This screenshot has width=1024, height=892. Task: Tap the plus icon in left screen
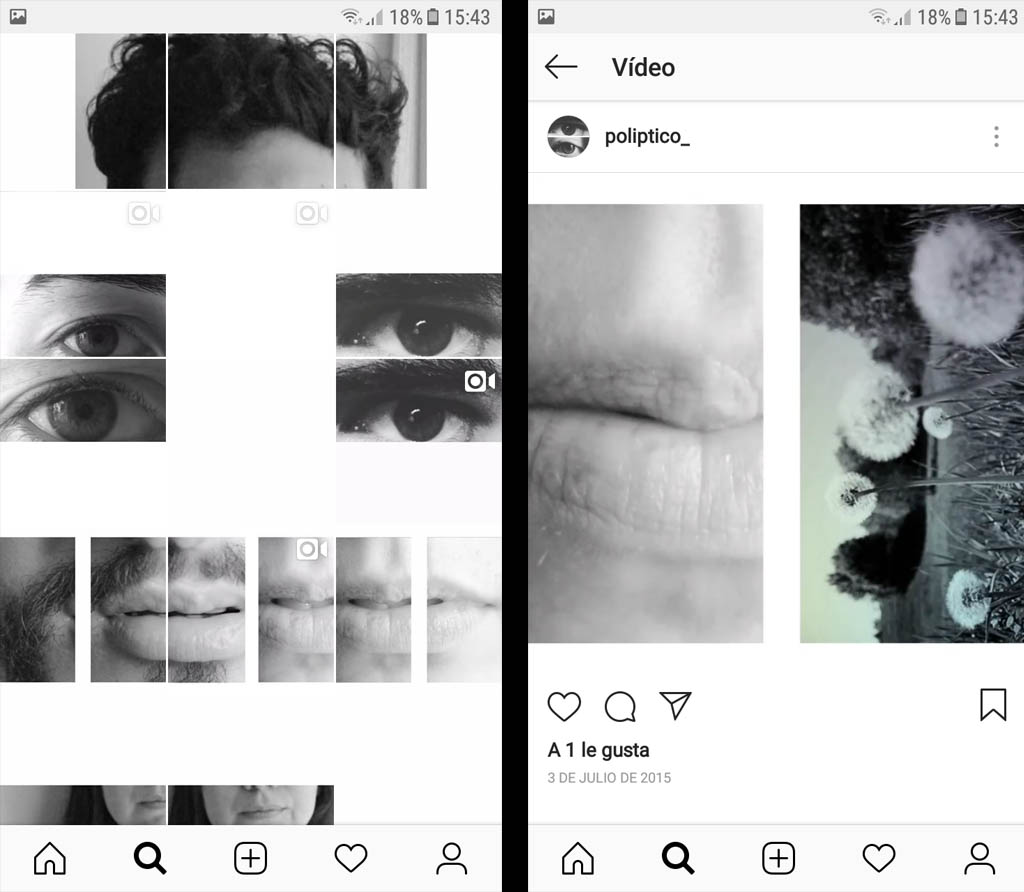pos(251,858)
